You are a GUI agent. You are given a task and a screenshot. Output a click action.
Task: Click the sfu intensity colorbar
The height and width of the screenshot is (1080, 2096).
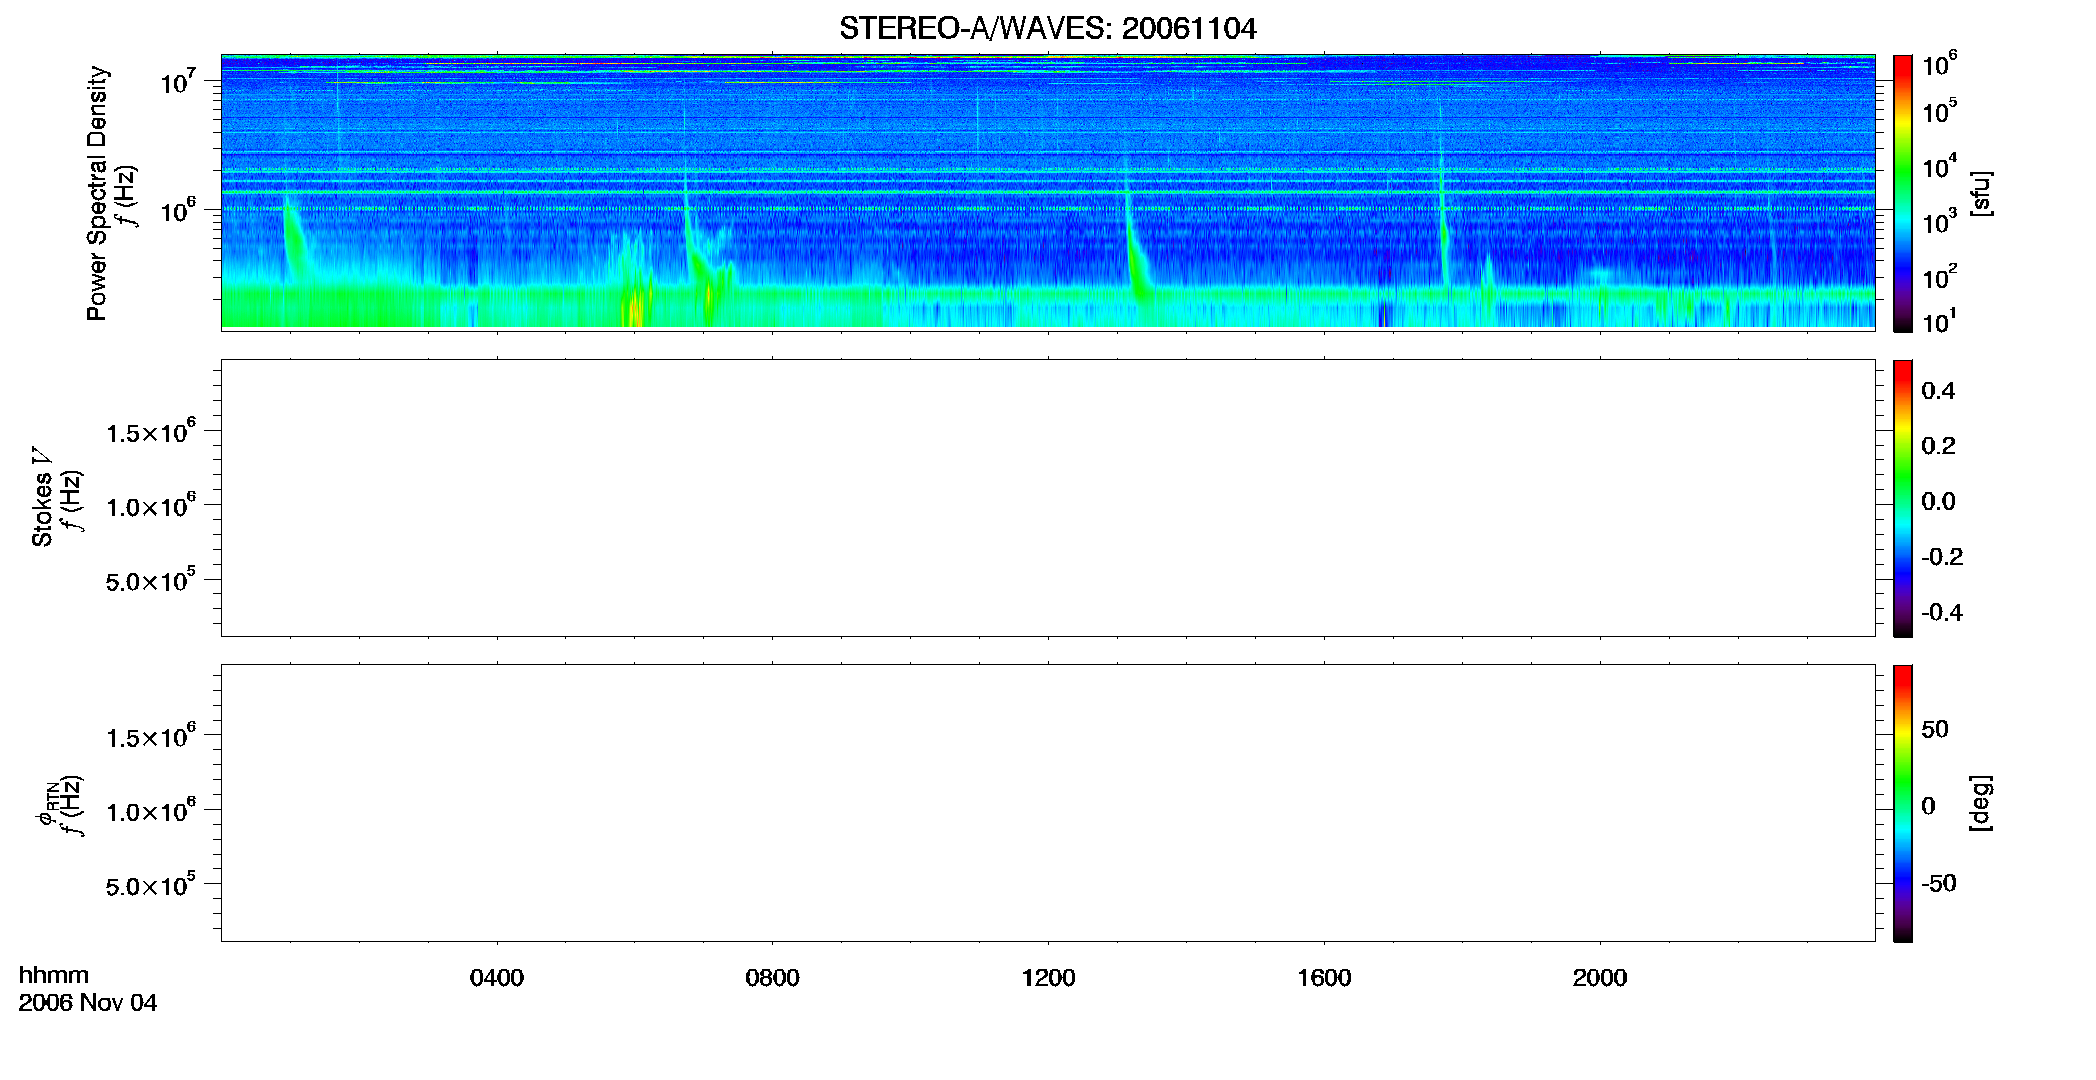pyautogui.click(x=1903, y=193)
